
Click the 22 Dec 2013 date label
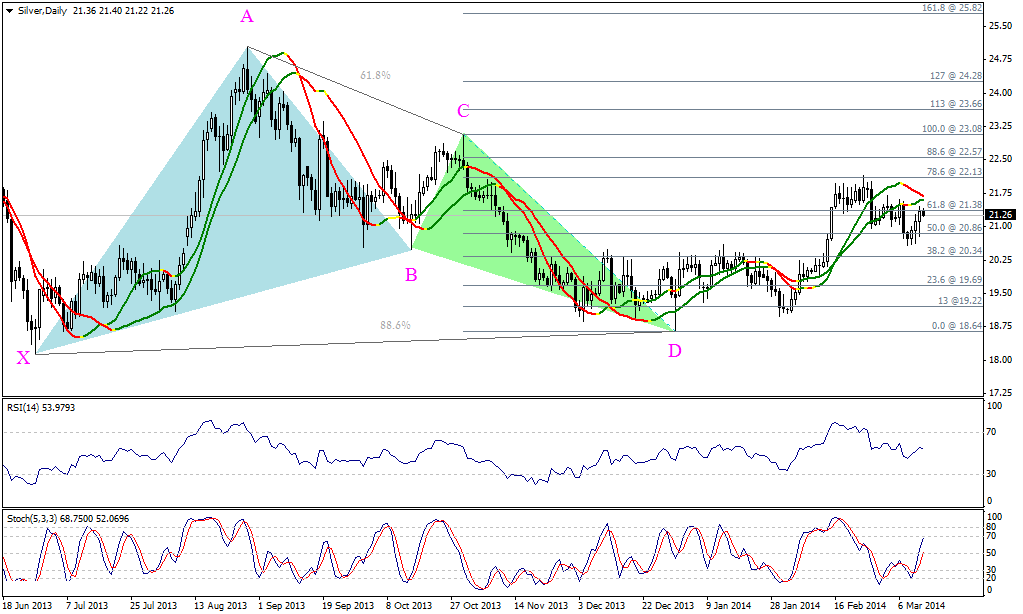coord(667,606)
